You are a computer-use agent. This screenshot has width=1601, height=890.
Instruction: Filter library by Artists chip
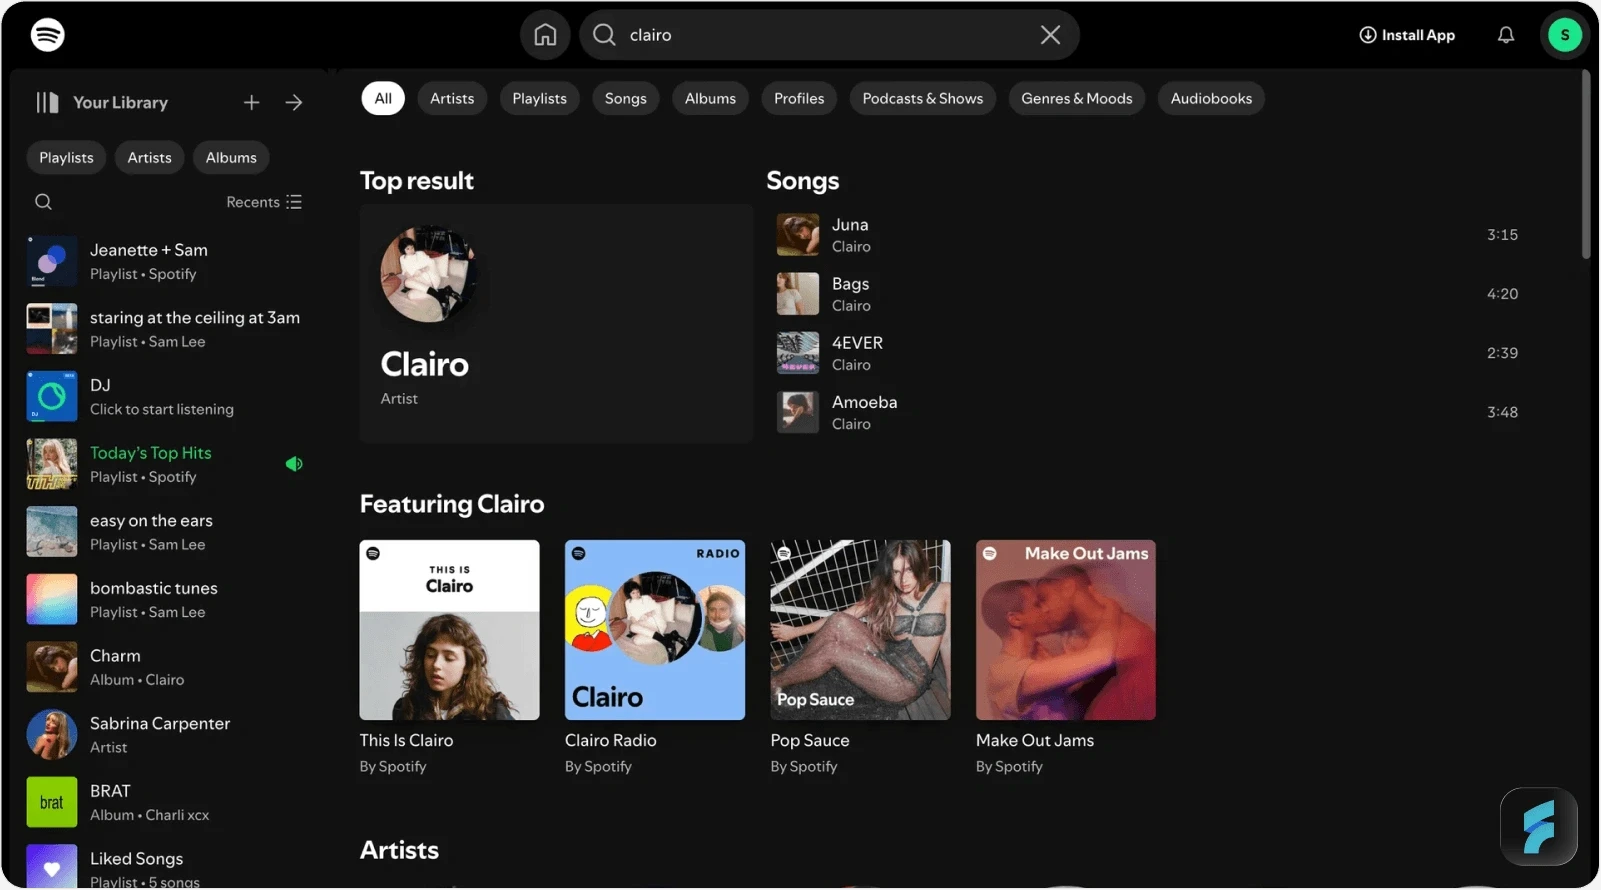150,157
